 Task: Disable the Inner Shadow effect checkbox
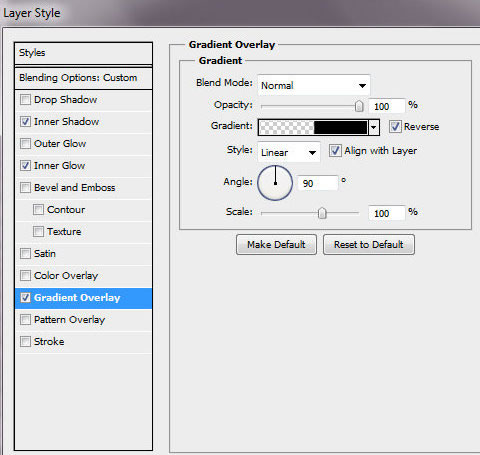pos(25,122)
